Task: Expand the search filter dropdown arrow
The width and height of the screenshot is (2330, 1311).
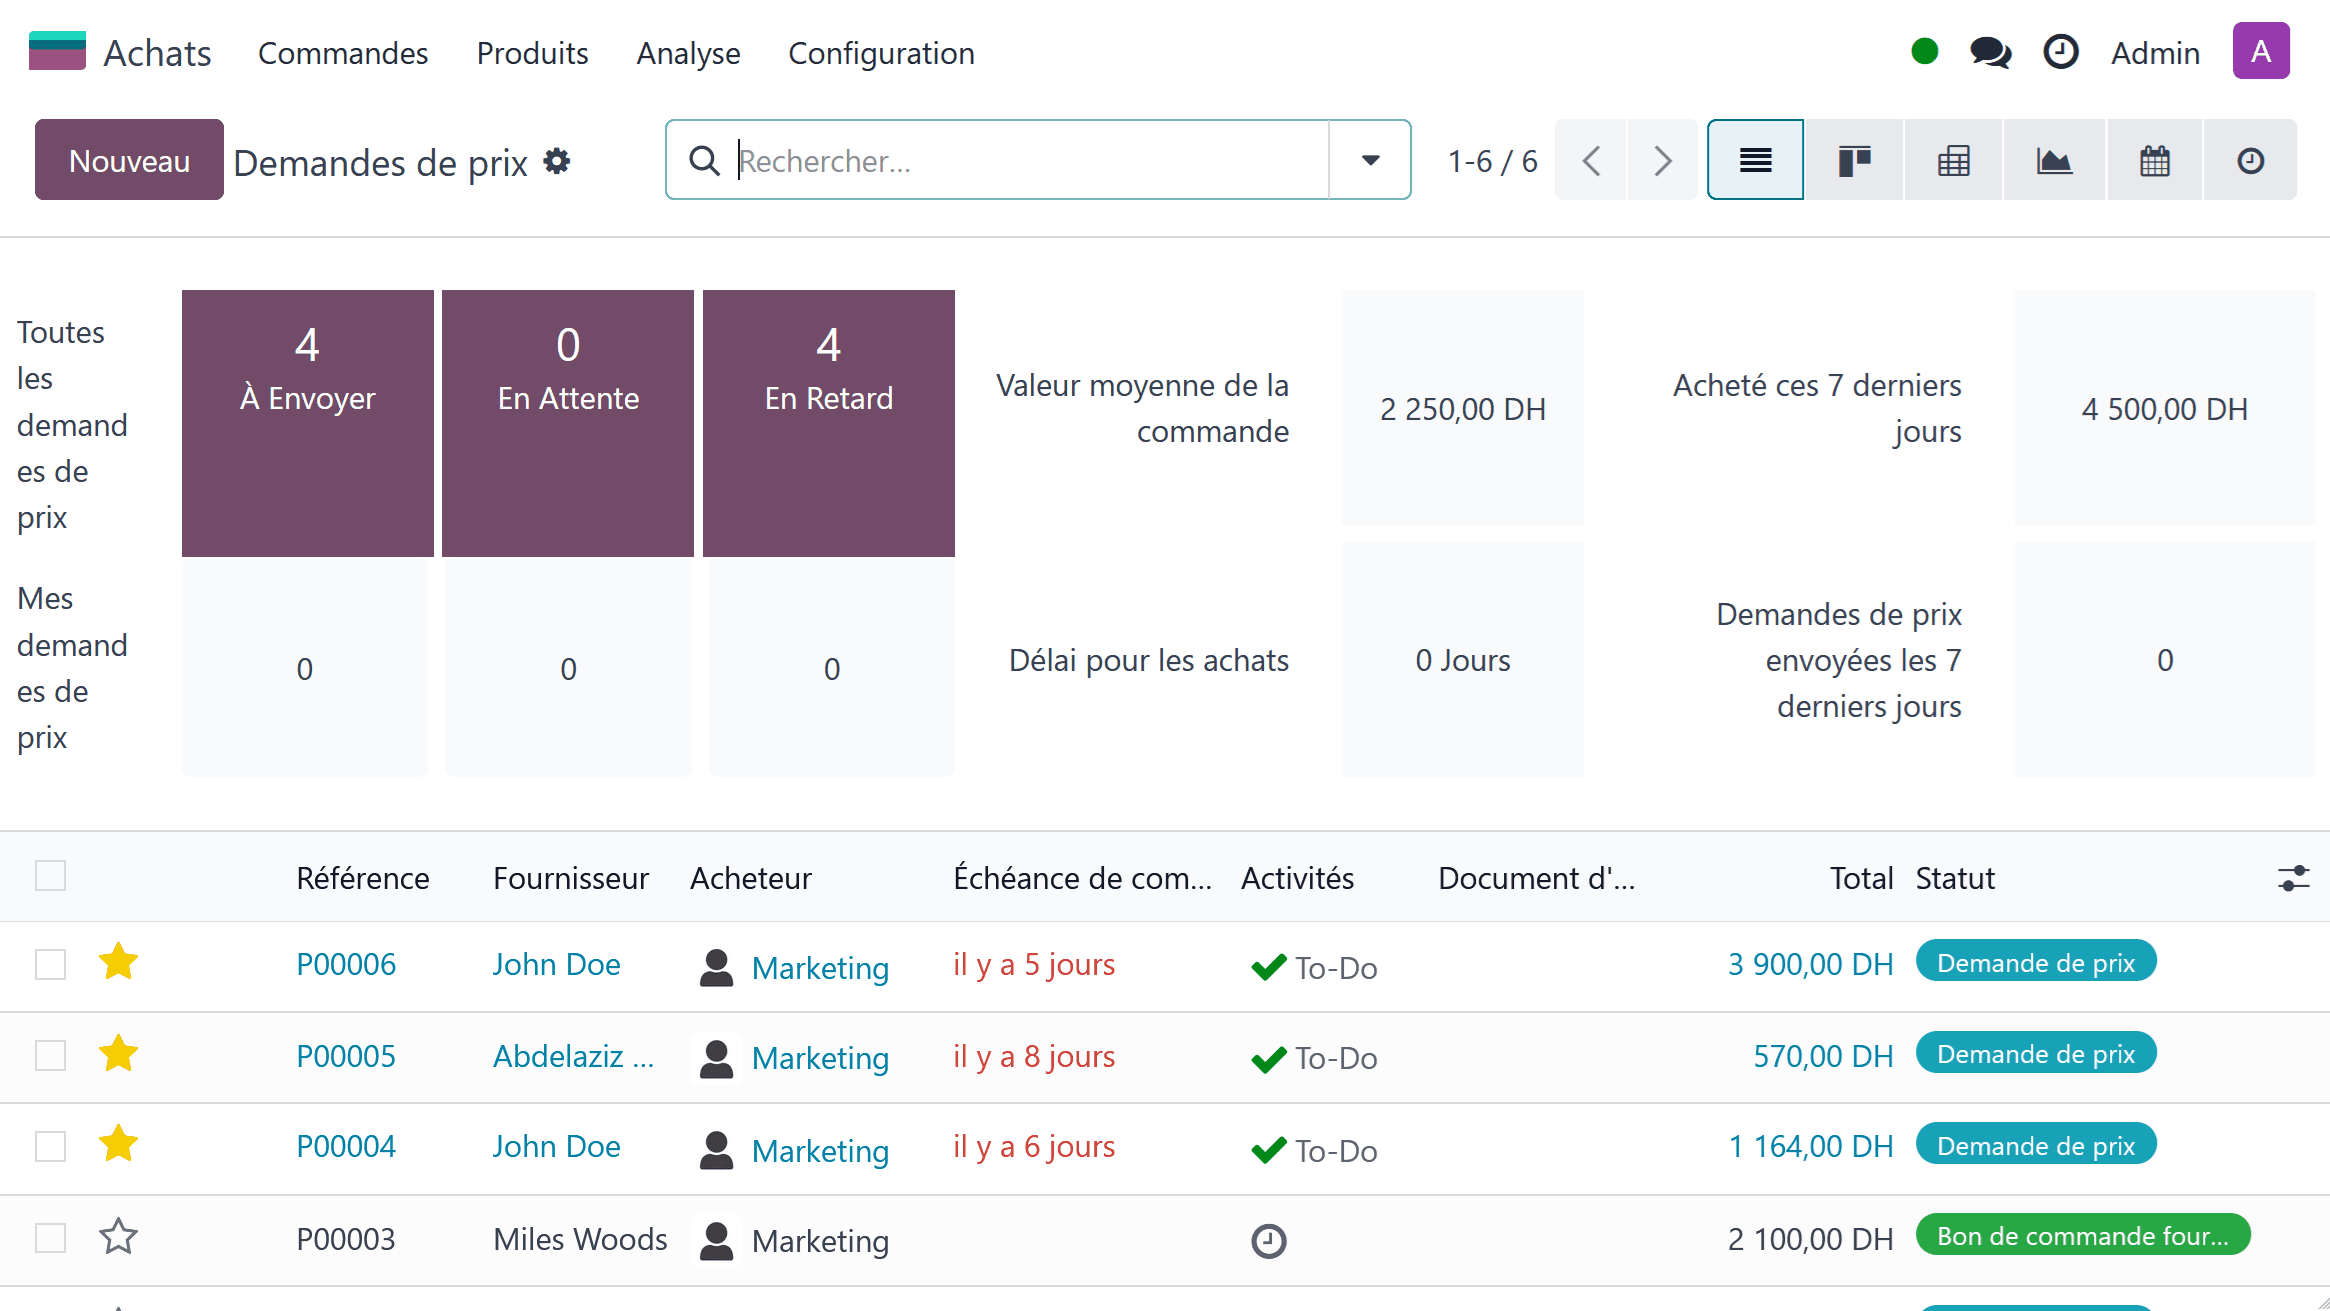Action: 1370,160
